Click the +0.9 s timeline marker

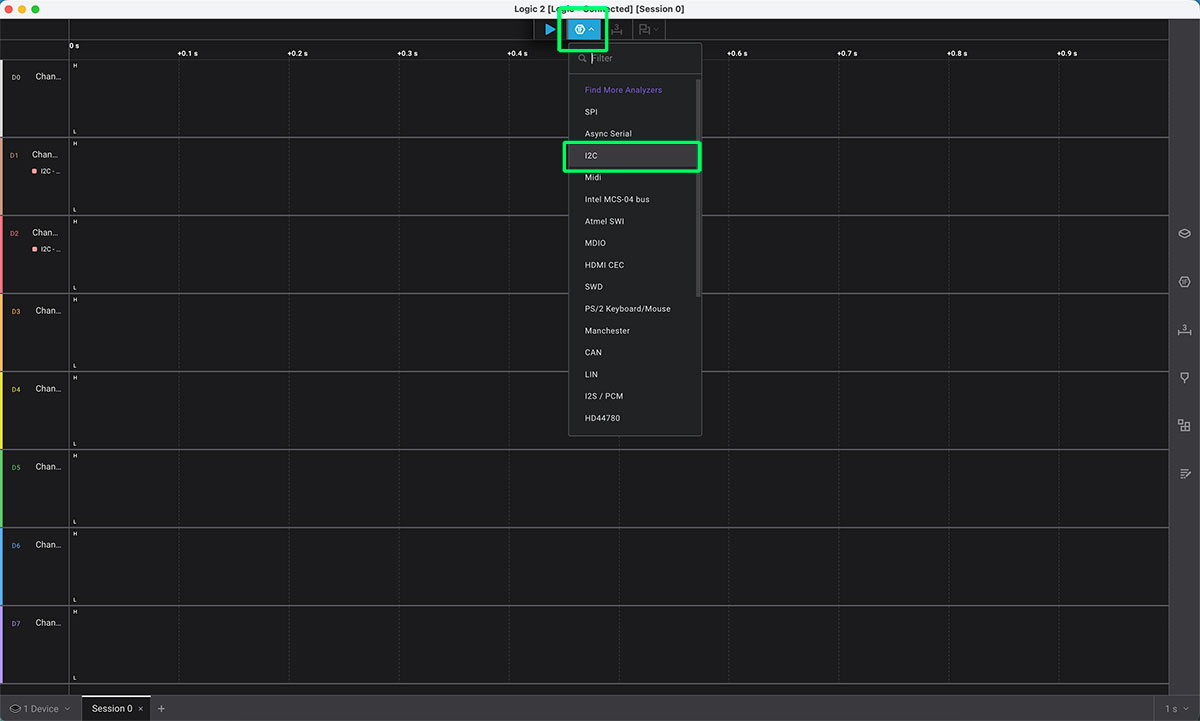pyautogui.click(x=1067, y=53)
